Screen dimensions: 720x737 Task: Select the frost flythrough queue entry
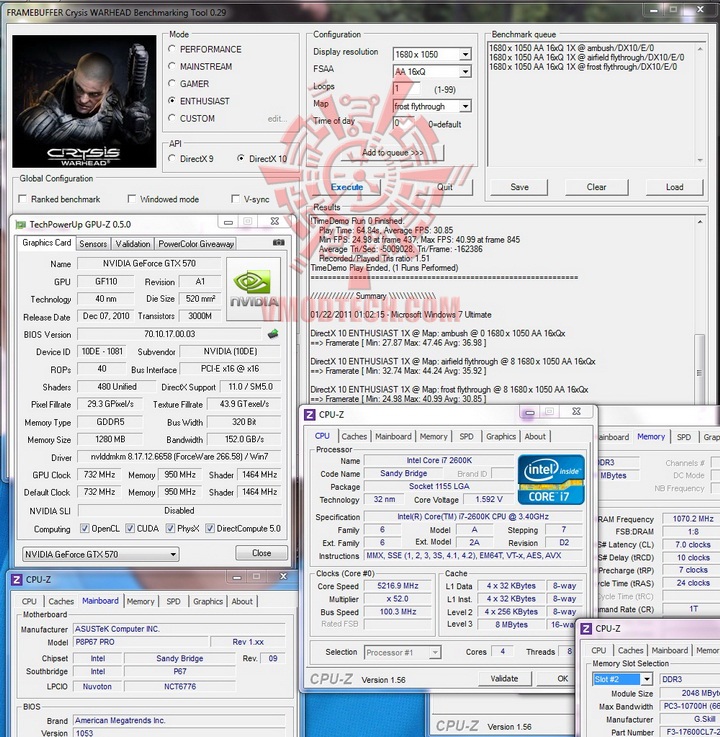click(583, 67)
